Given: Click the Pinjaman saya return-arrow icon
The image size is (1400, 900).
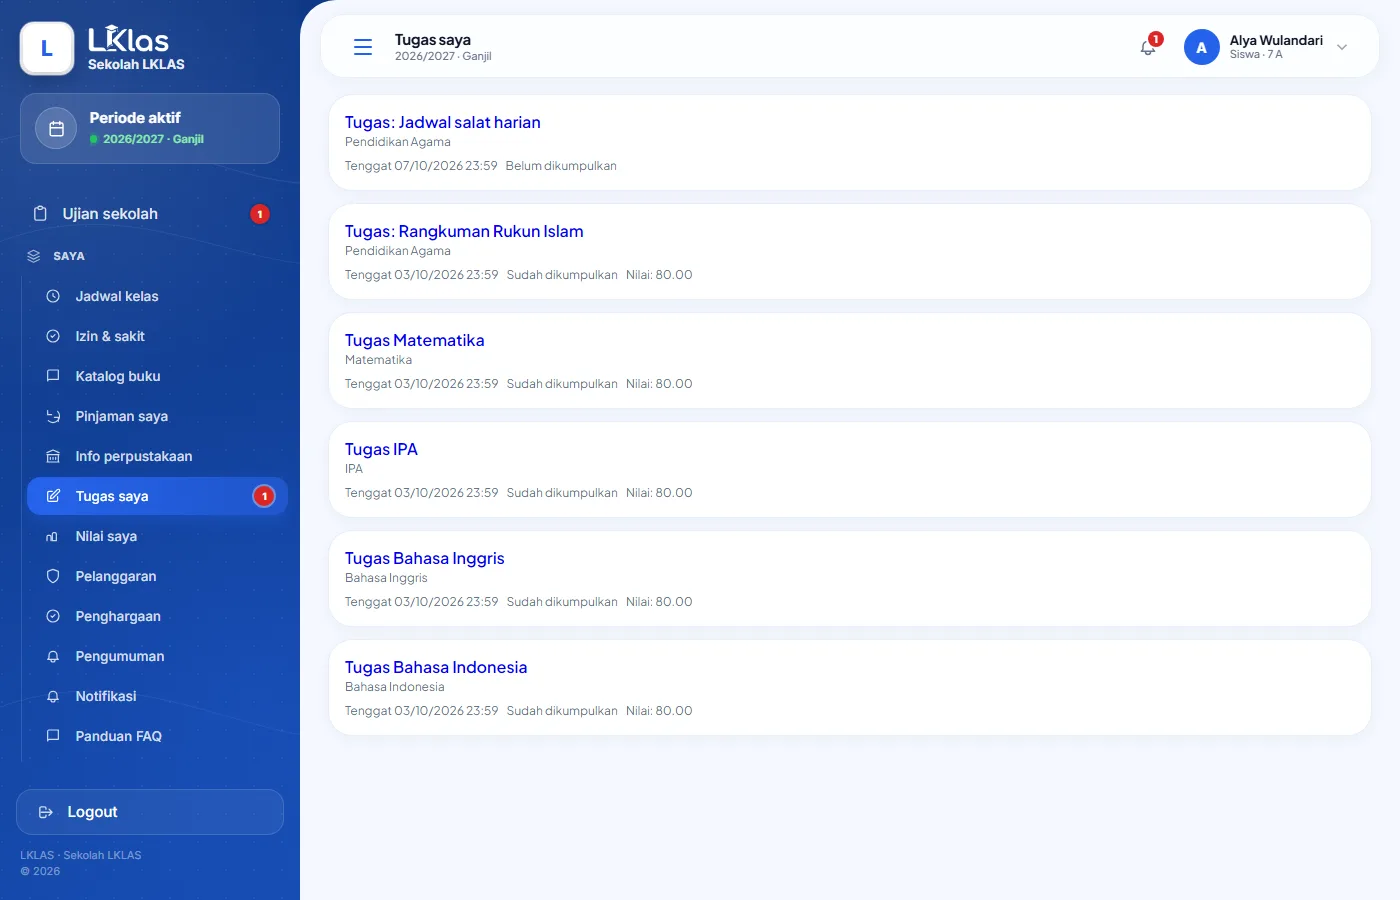Looking at the screenshot, I should 53,416.
